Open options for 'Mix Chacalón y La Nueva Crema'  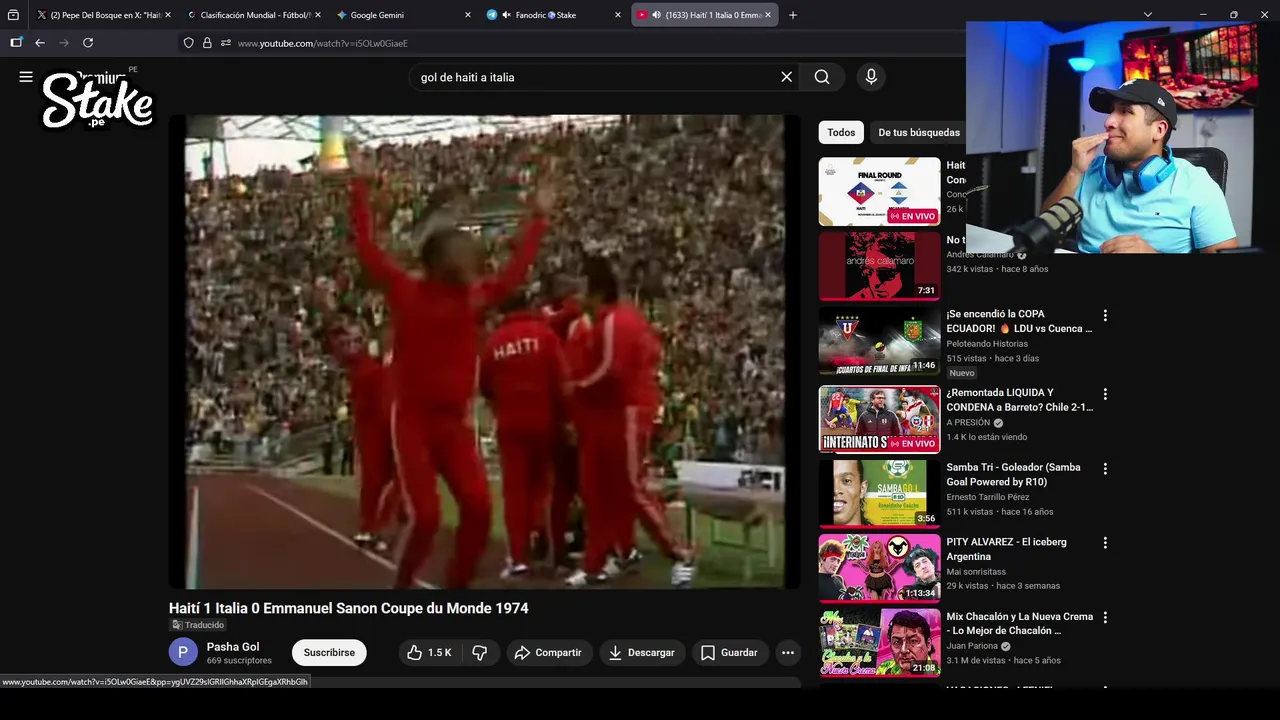[x=1105, y=618]
